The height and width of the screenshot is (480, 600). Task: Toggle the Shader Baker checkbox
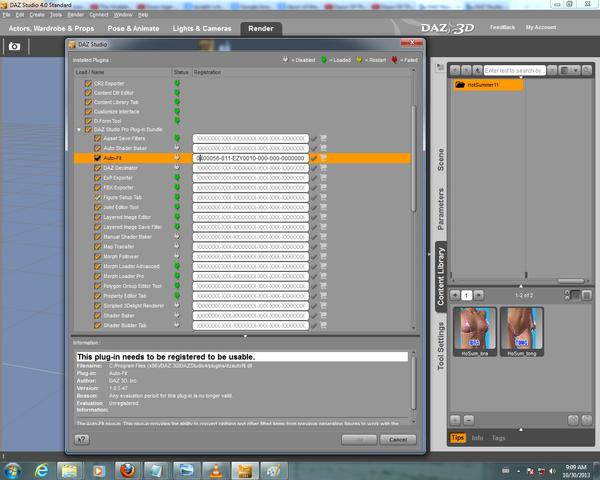coord(97,315)
